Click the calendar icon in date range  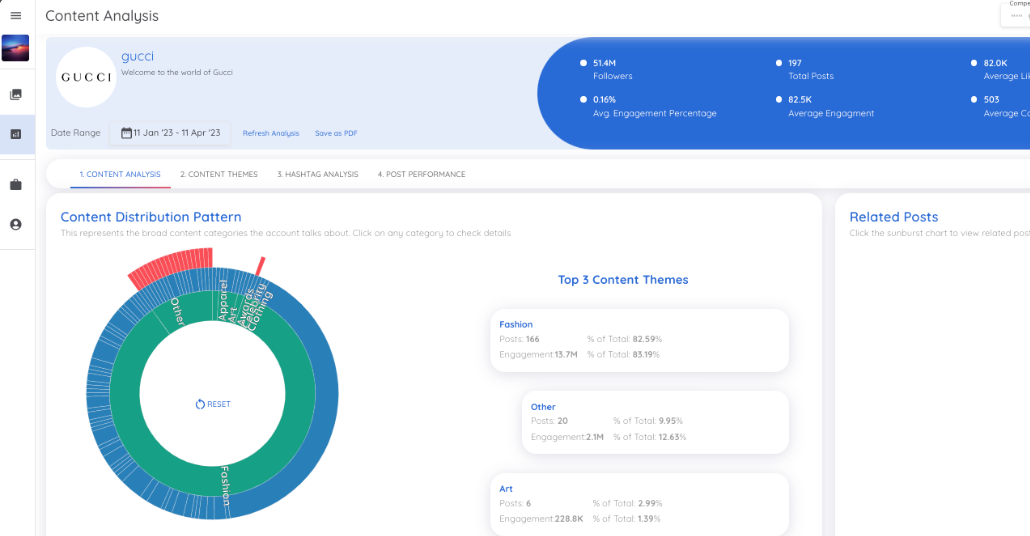click(x=126, y=133)
